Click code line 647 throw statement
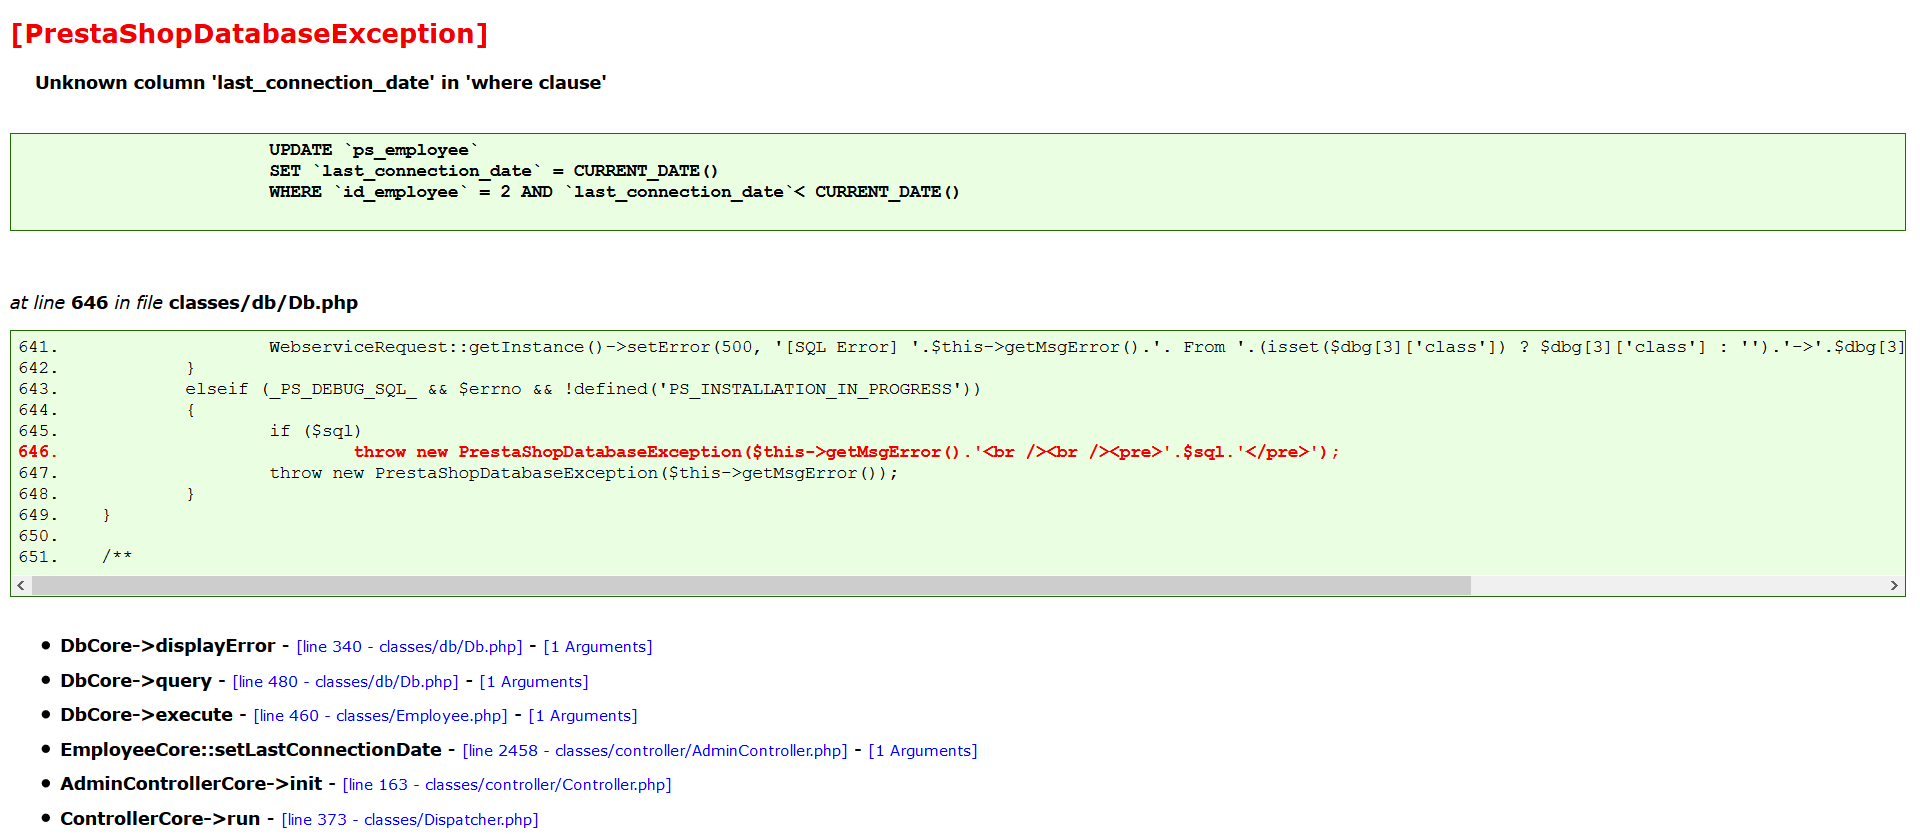1920x840 pixels. tap(584, 473)
